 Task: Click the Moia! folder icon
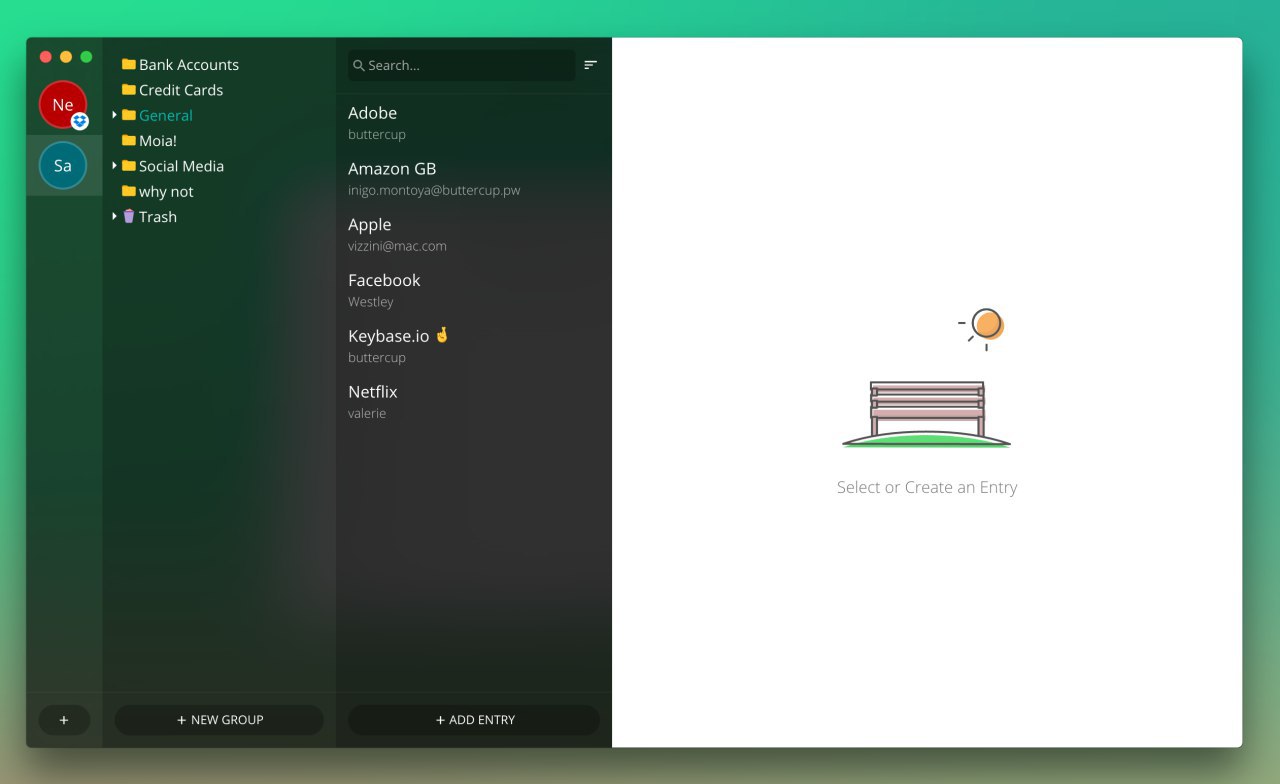[129, 141]
